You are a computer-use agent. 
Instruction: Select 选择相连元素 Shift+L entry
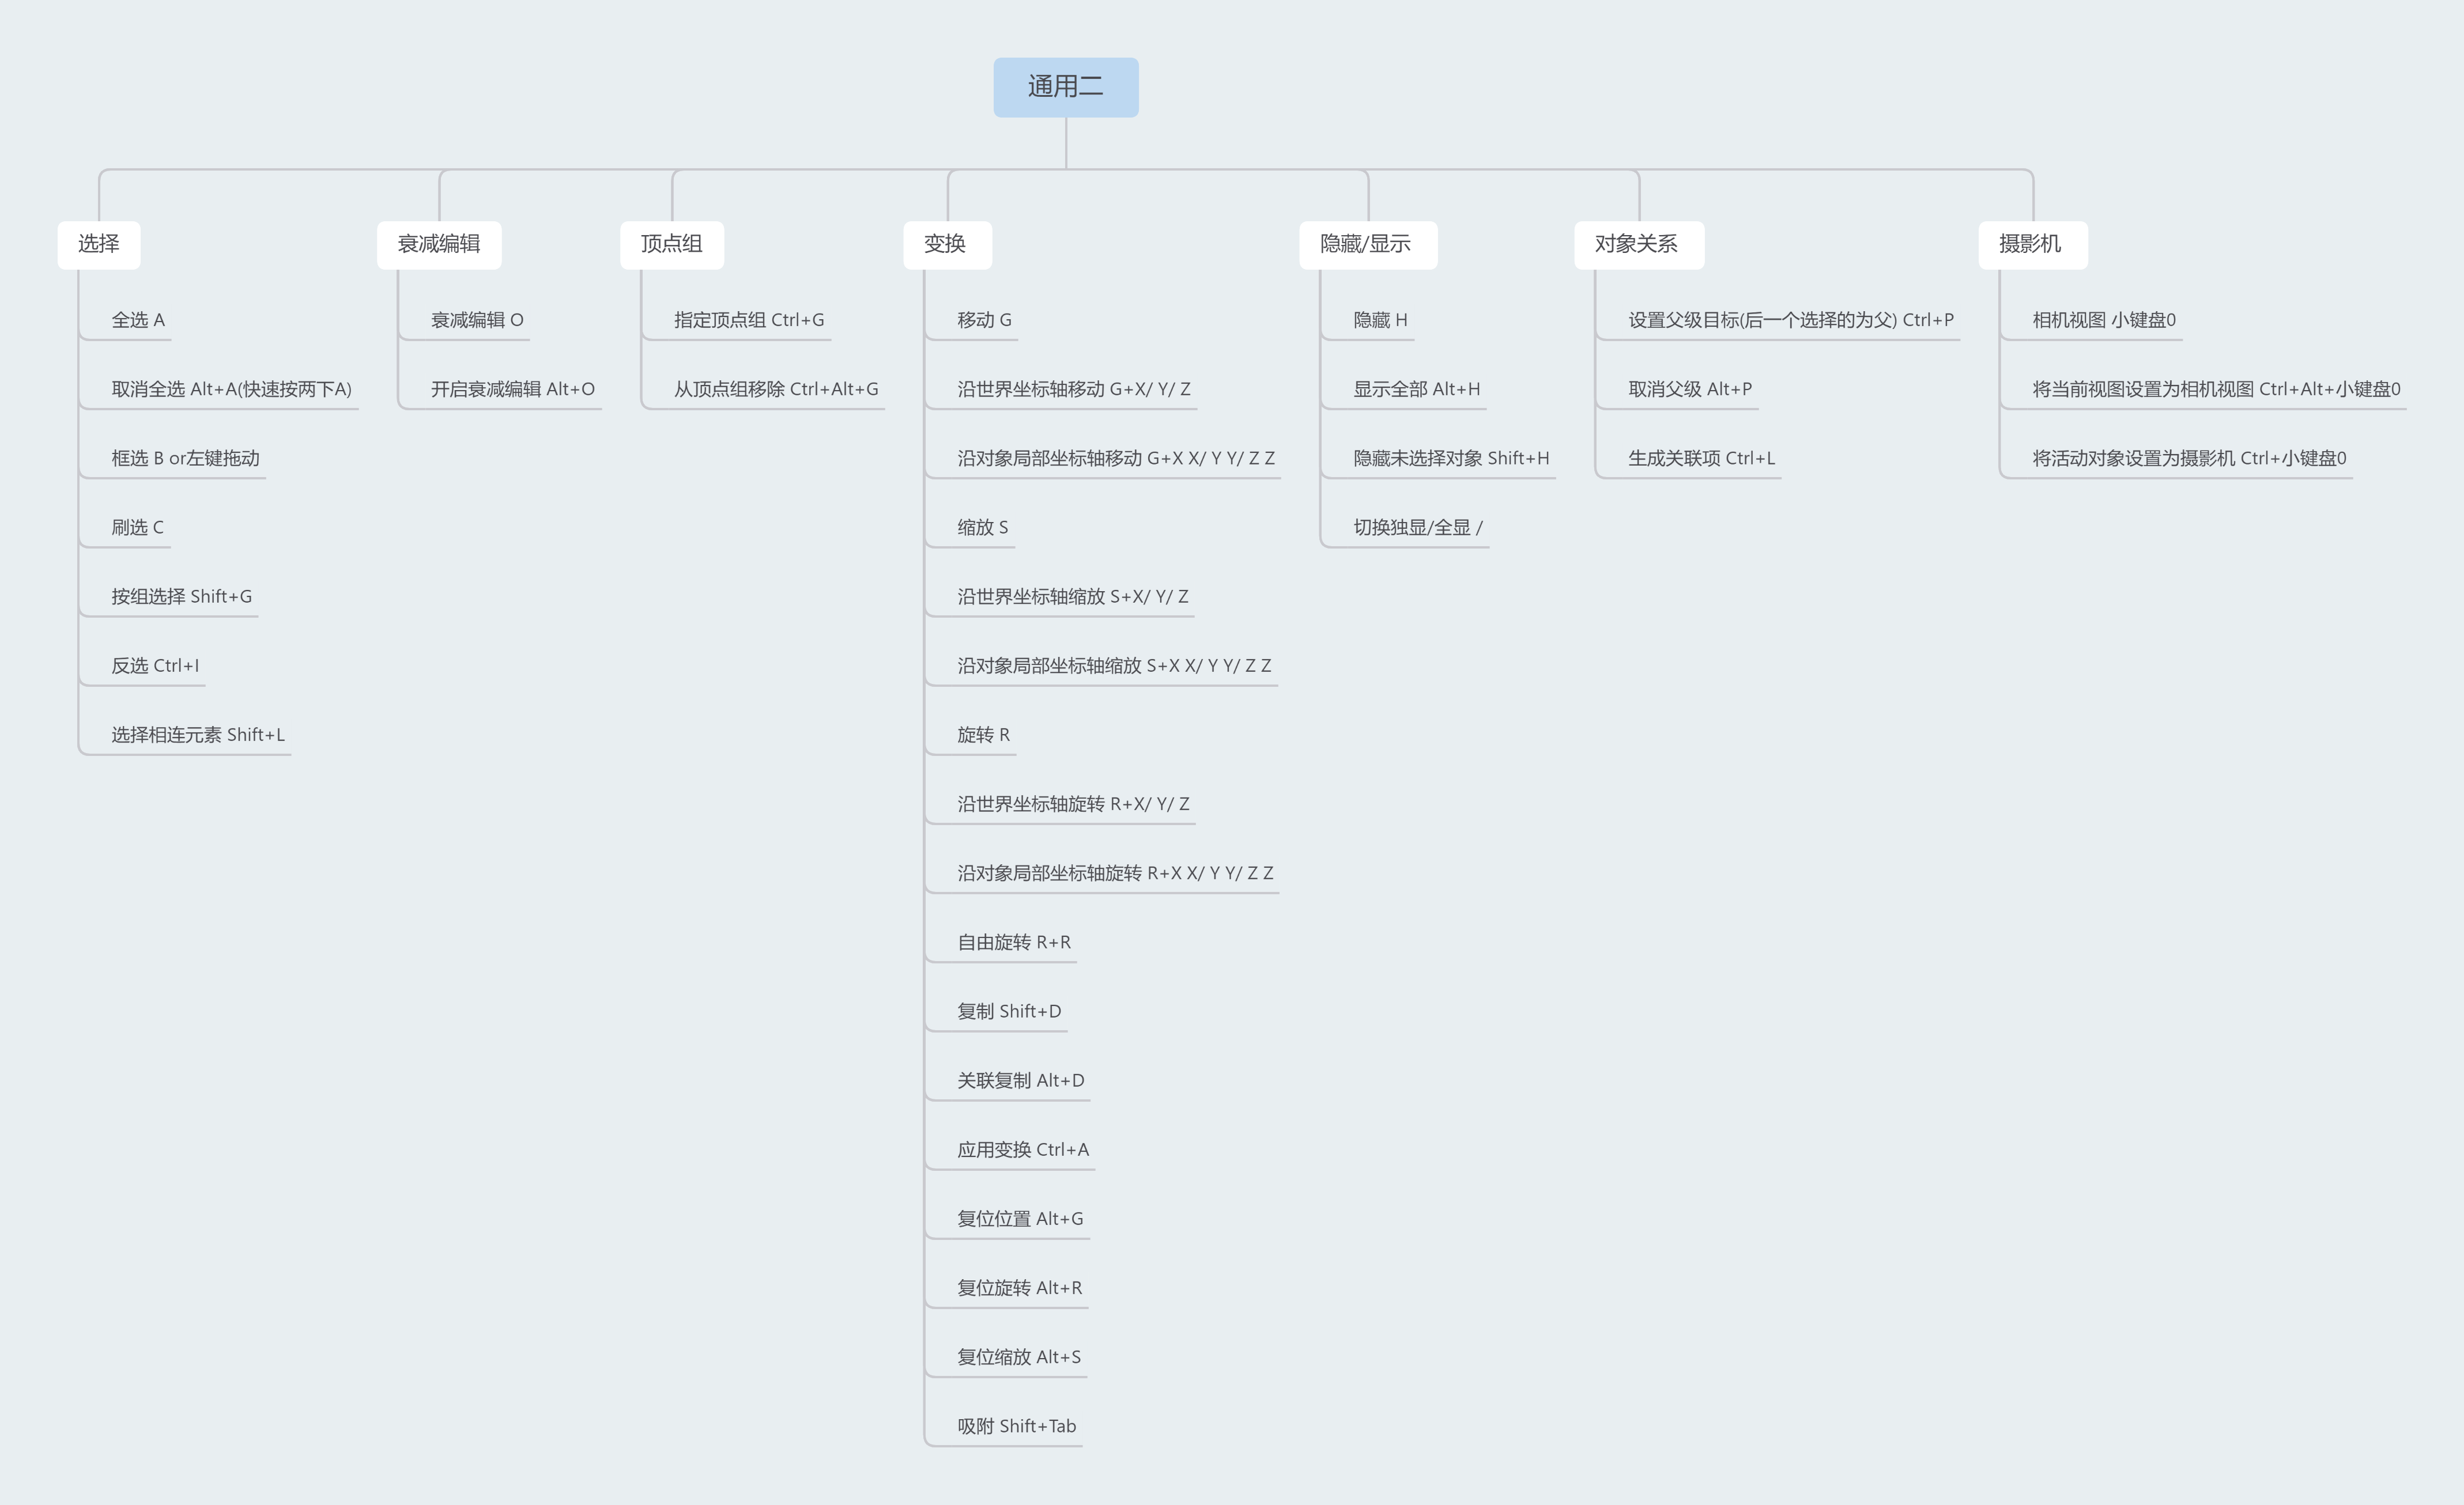[198, 735]
